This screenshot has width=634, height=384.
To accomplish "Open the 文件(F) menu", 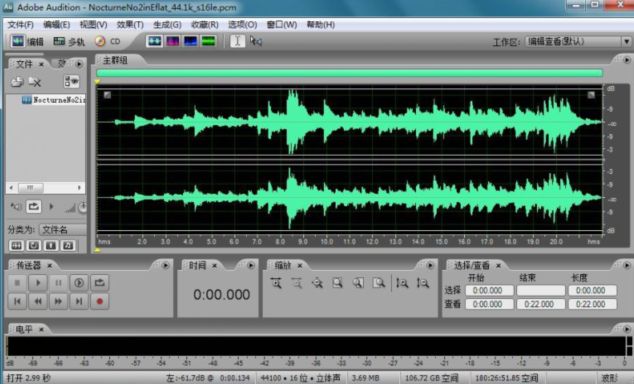I will pyautogui.click(x=21, y=25).
